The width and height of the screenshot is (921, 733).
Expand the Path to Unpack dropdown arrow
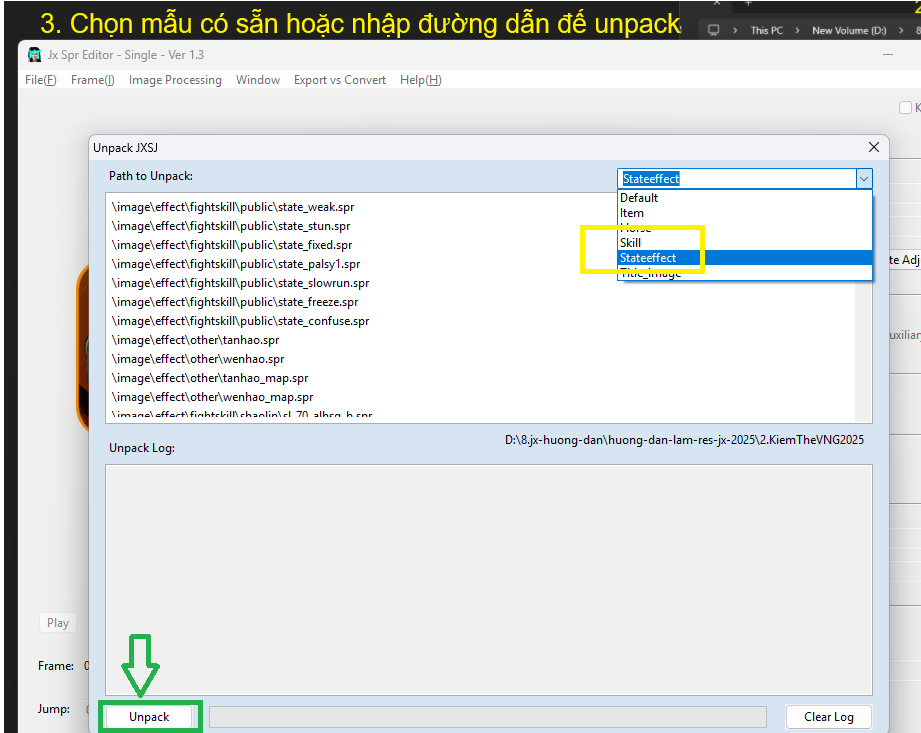pyautogui.click(x=863, y=179)
